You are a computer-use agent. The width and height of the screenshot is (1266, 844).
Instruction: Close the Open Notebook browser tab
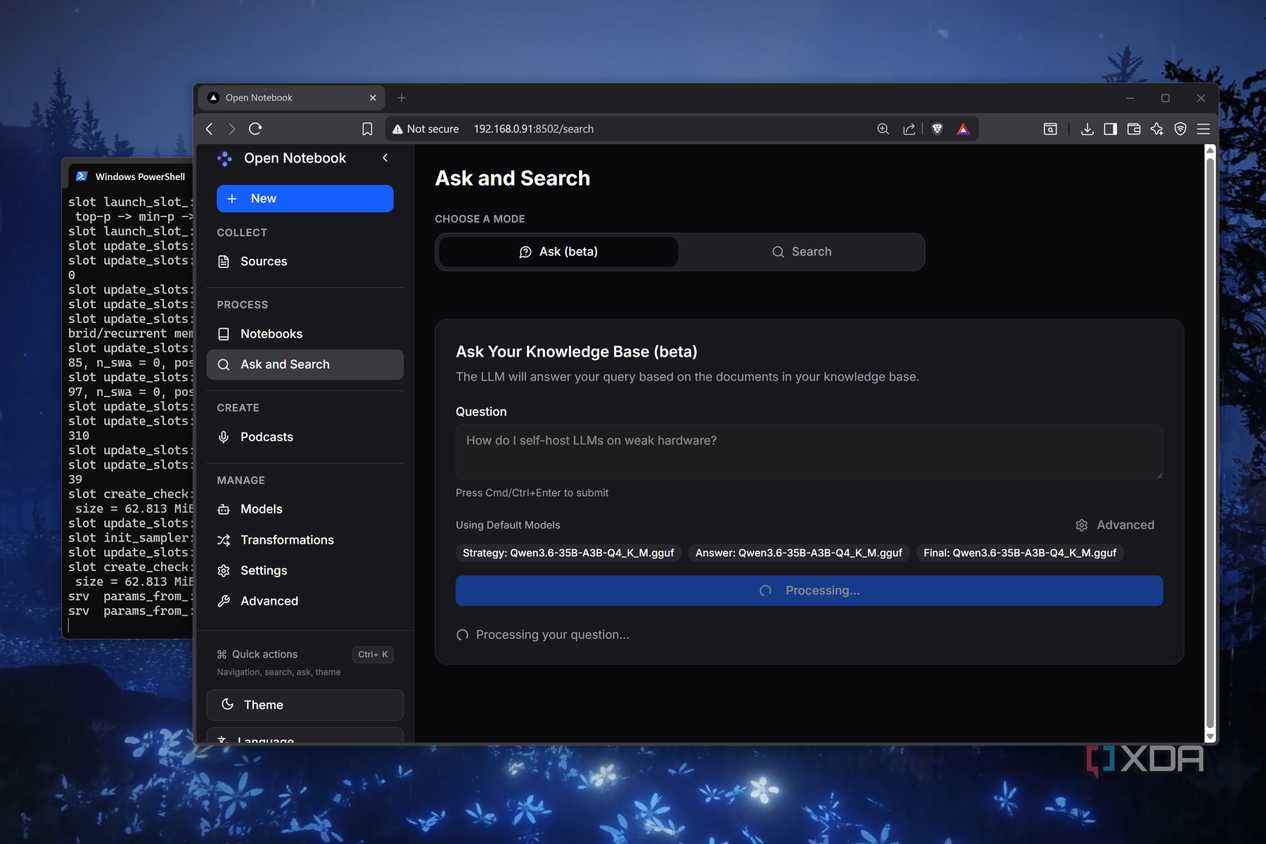373,98
